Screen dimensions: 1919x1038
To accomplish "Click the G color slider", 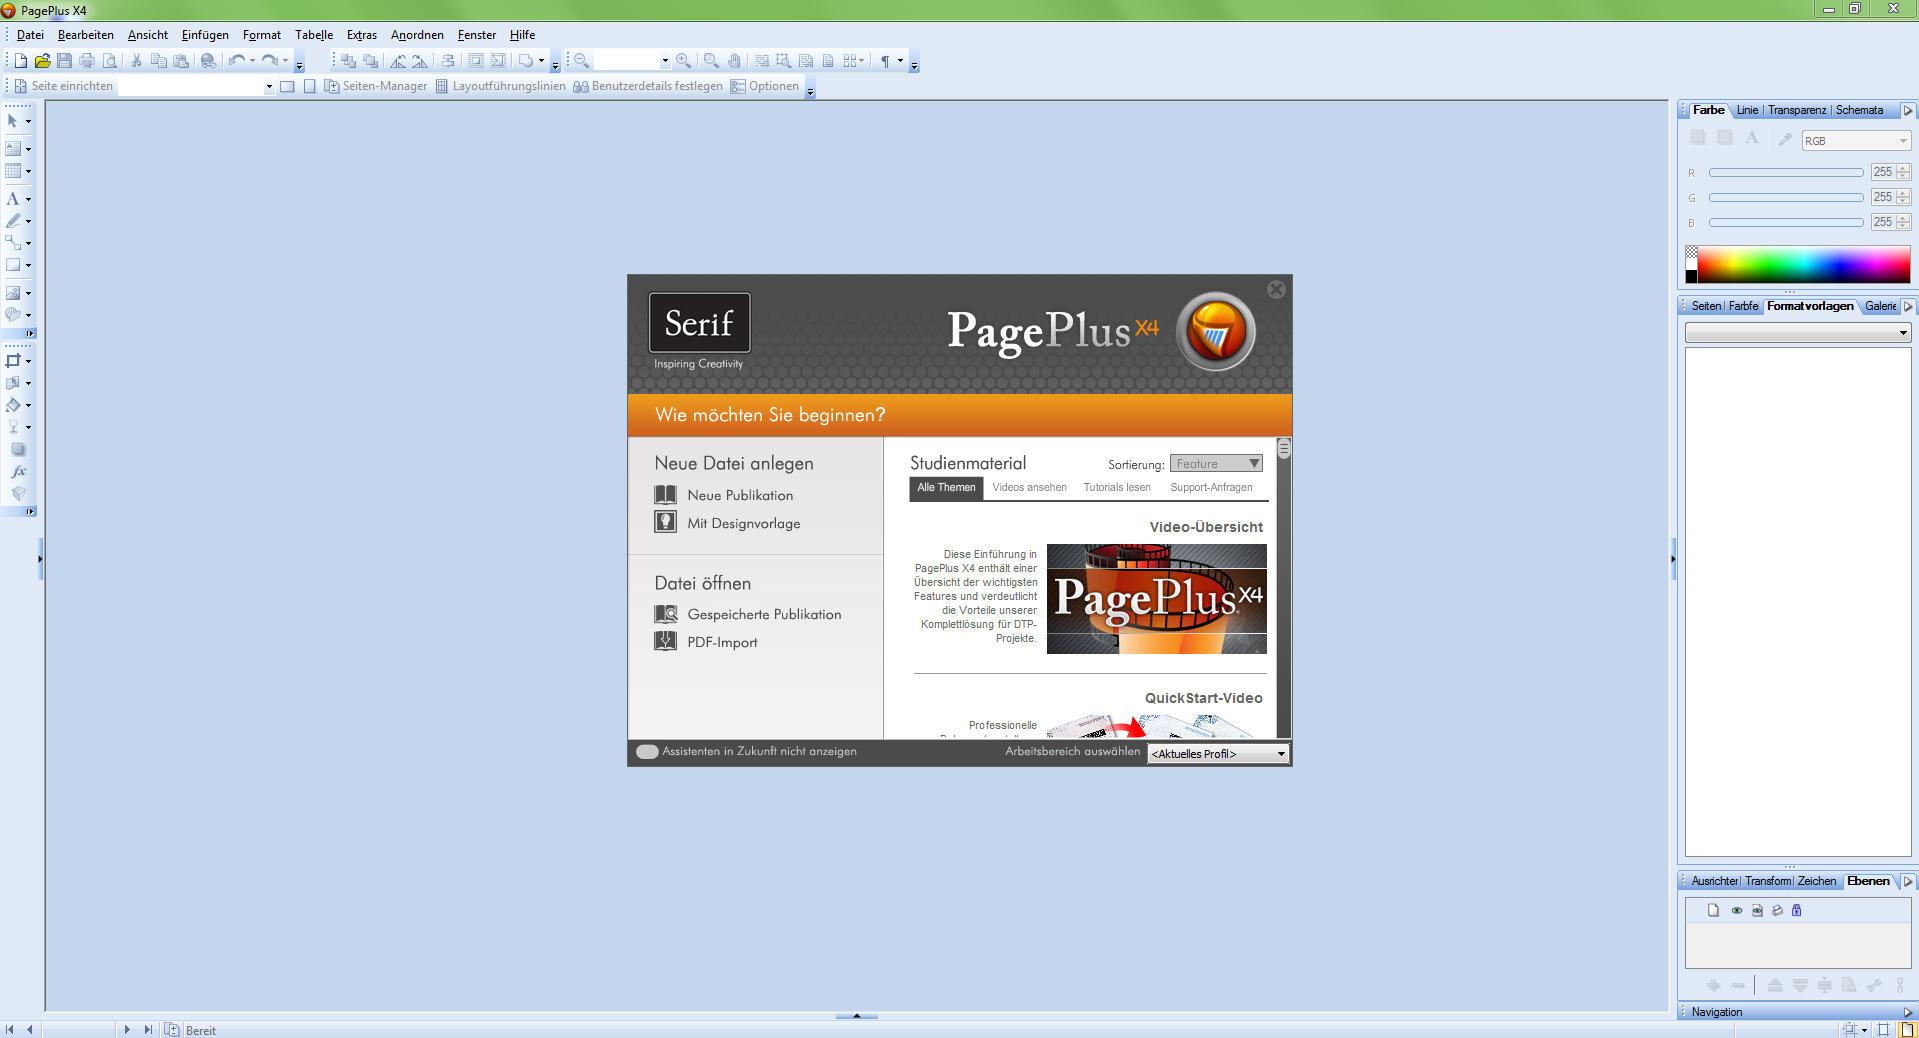I will (x=1786, y=197).
